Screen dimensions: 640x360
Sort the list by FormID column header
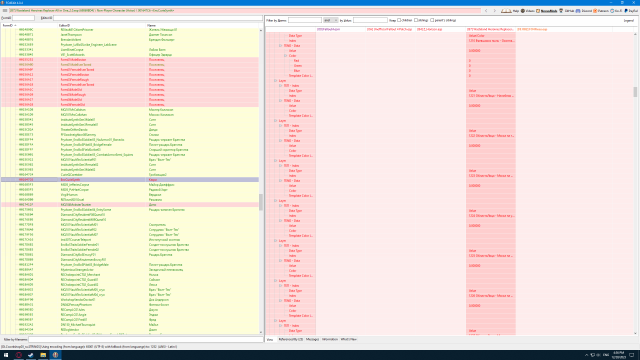point(29,25)
